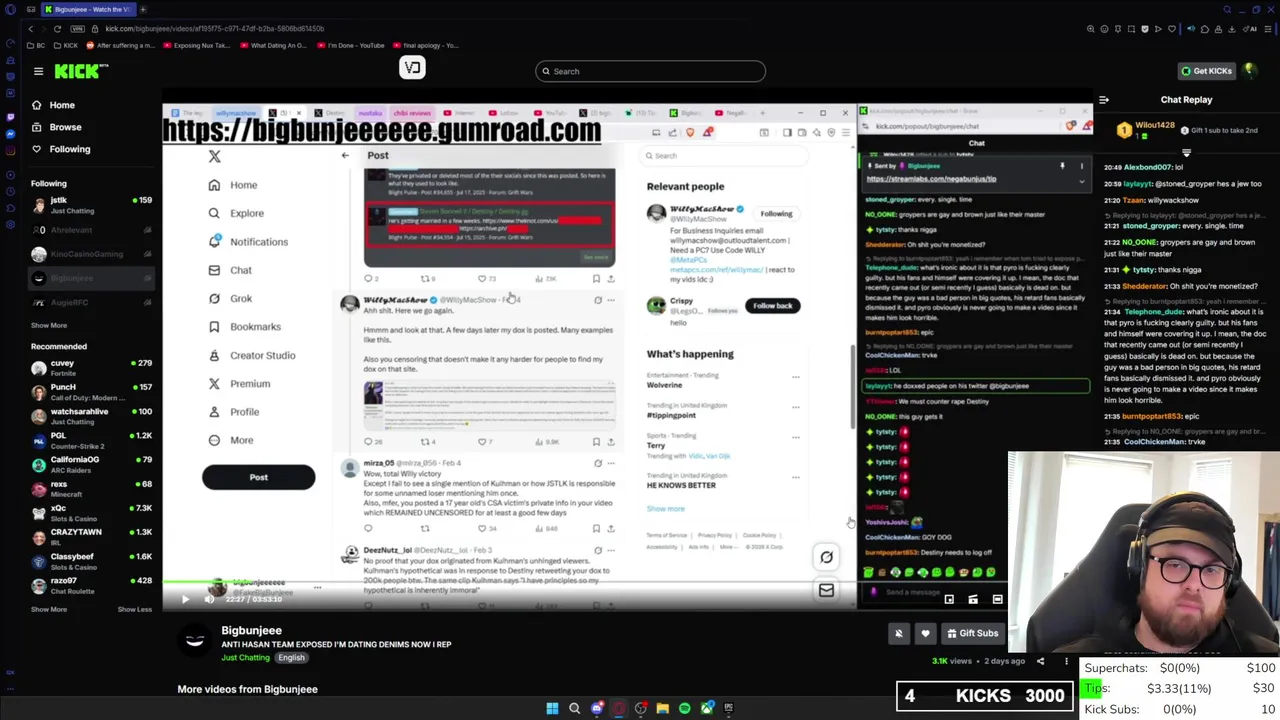Image resolution: width=1280 pixels, height=720 pixels.
Task: Open a new browser tab
Action: tap(143, 9)
